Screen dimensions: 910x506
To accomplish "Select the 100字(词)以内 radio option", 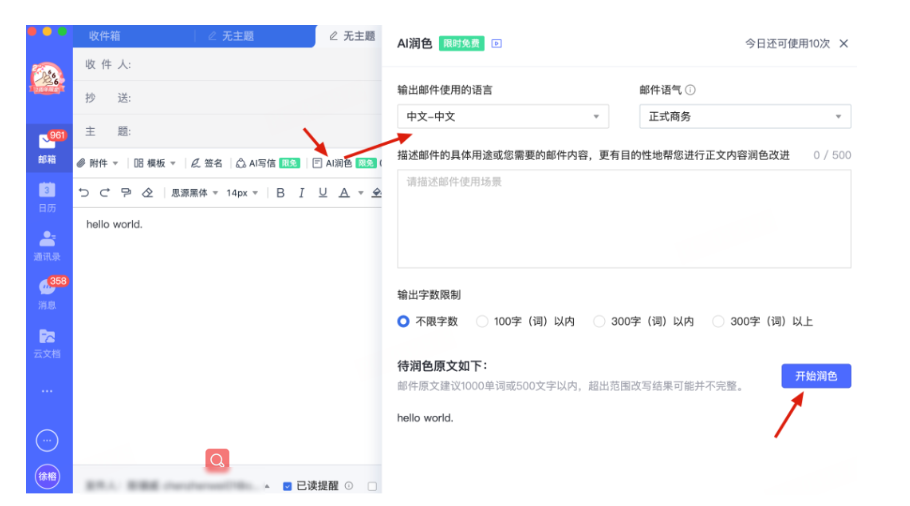I will (482, 321).
